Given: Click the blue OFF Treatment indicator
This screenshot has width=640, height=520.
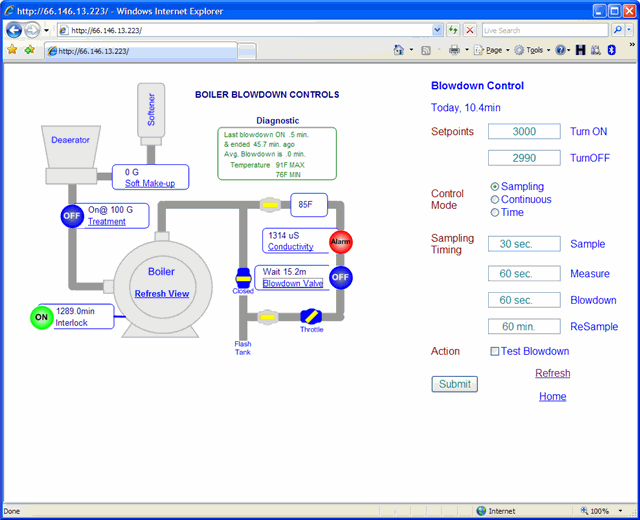Looking at the screenshot, I should (x=71, y=215).
